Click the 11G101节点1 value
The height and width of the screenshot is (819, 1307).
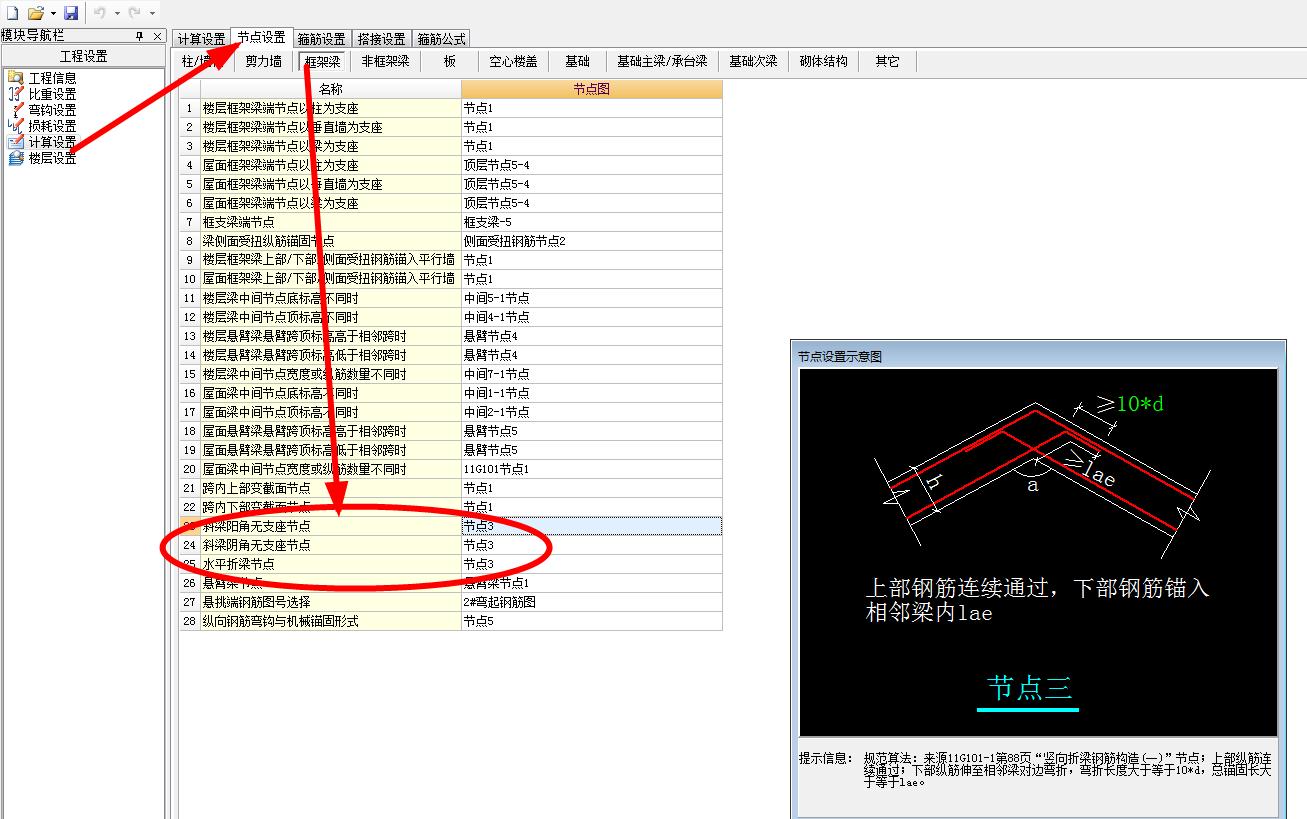tap(591, 469)
